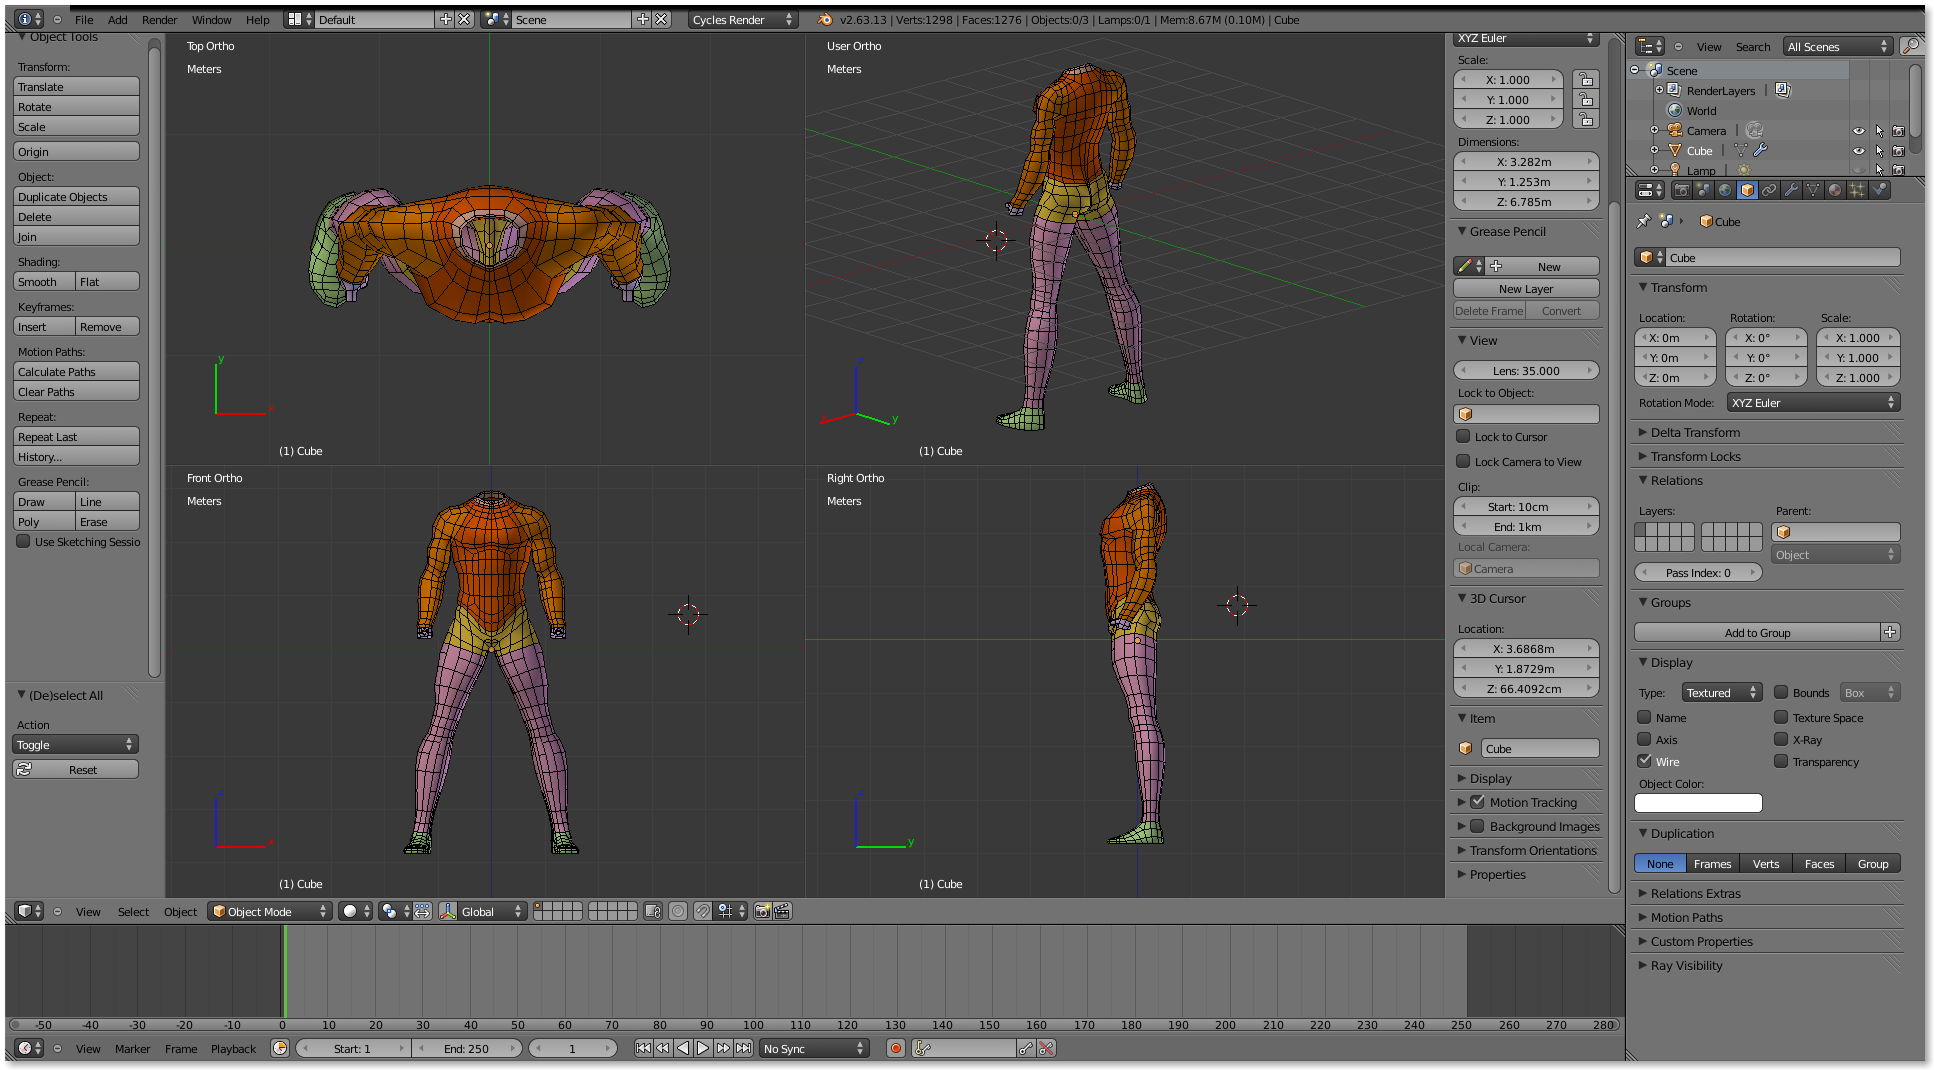Set shading to Smooth
Image resolution: width=1934 pixels, height=1070 pixels.
tap(44, 281)
